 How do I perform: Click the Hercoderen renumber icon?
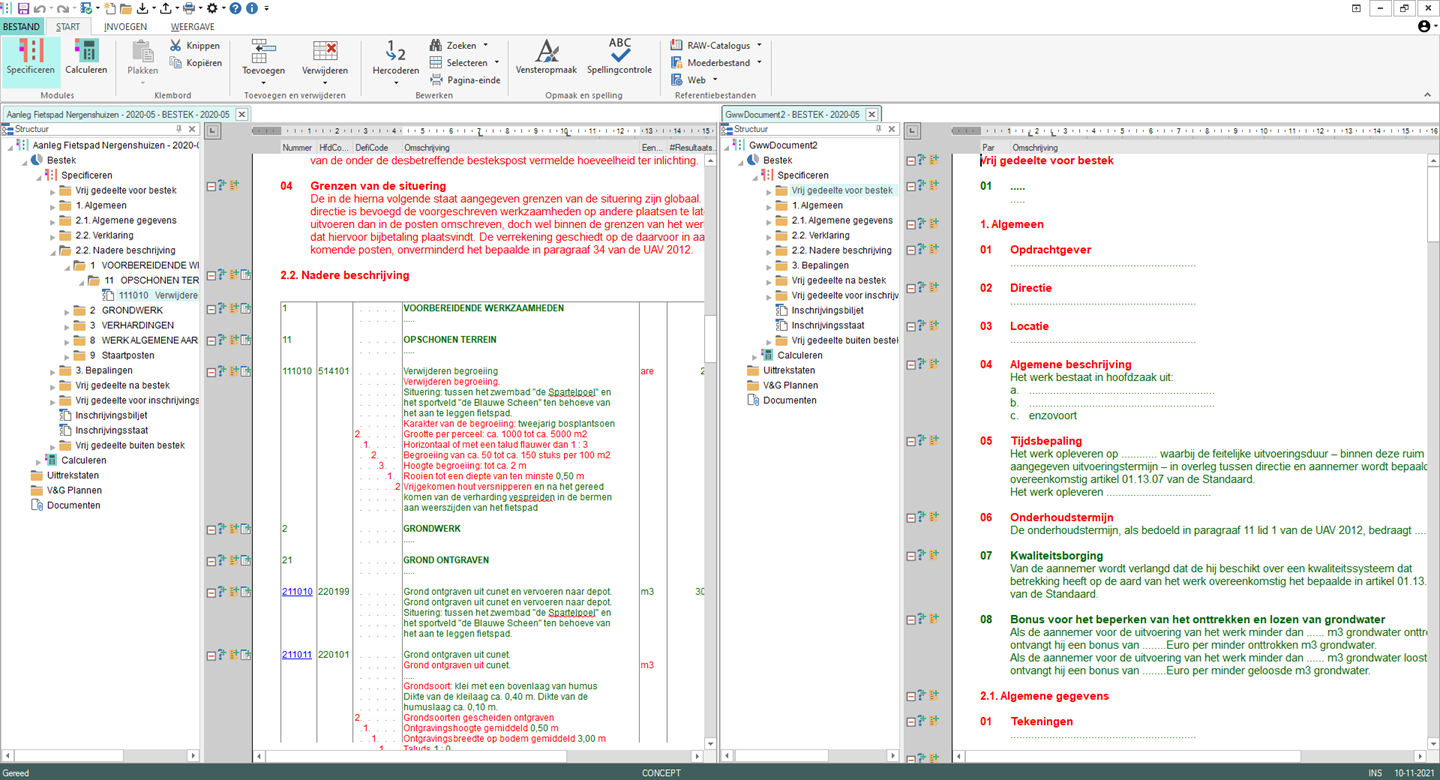(396, 50)
